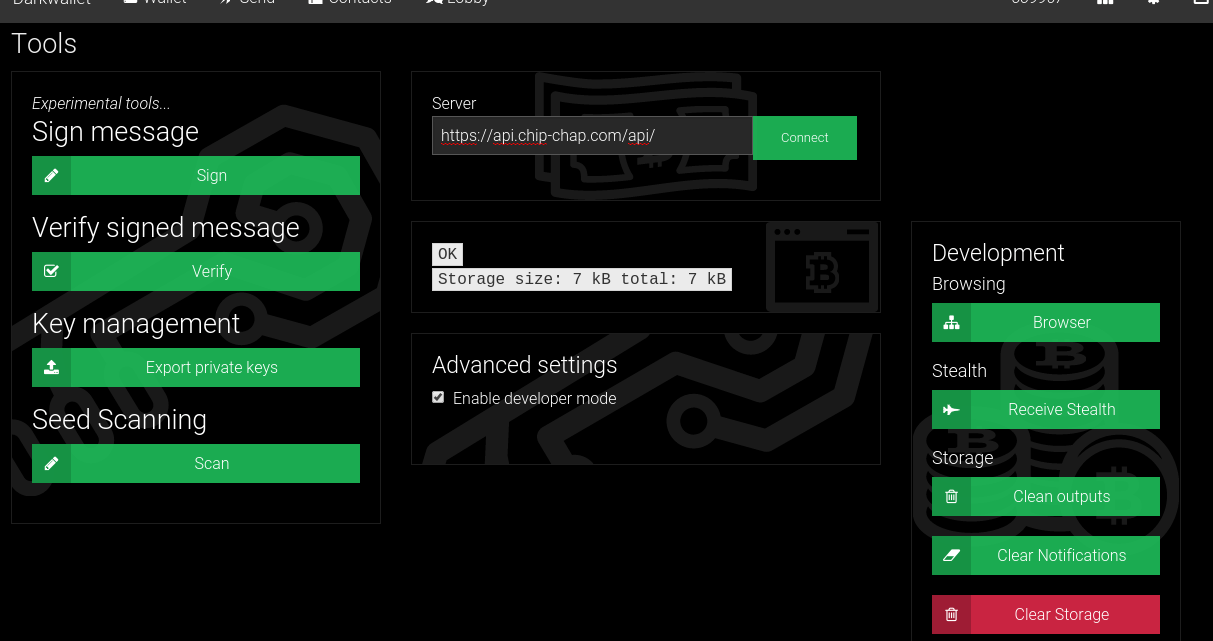Click the checkmark icon beside Verify

52,272
